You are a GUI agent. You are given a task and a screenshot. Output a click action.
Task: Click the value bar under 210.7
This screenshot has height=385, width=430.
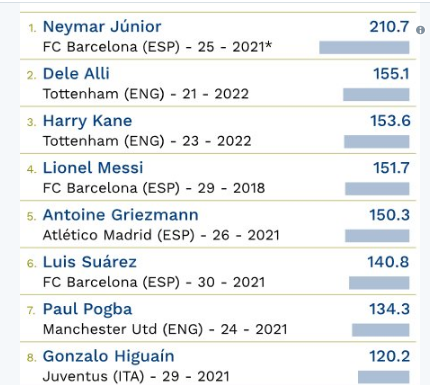tap(364, 47)
